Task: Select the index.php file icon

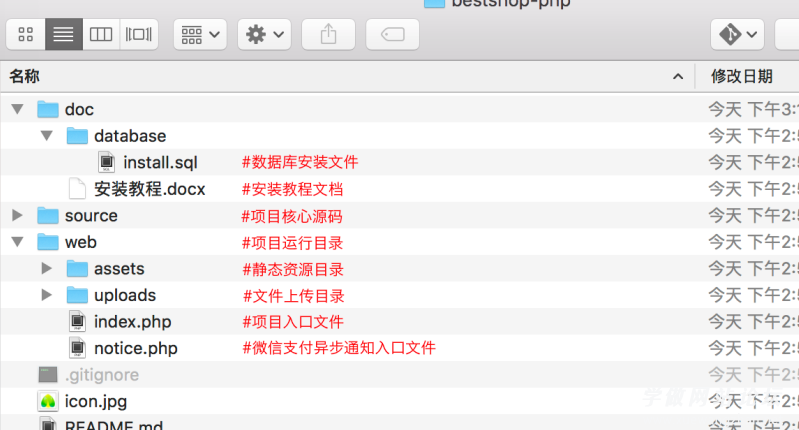Action: (76, 321)
